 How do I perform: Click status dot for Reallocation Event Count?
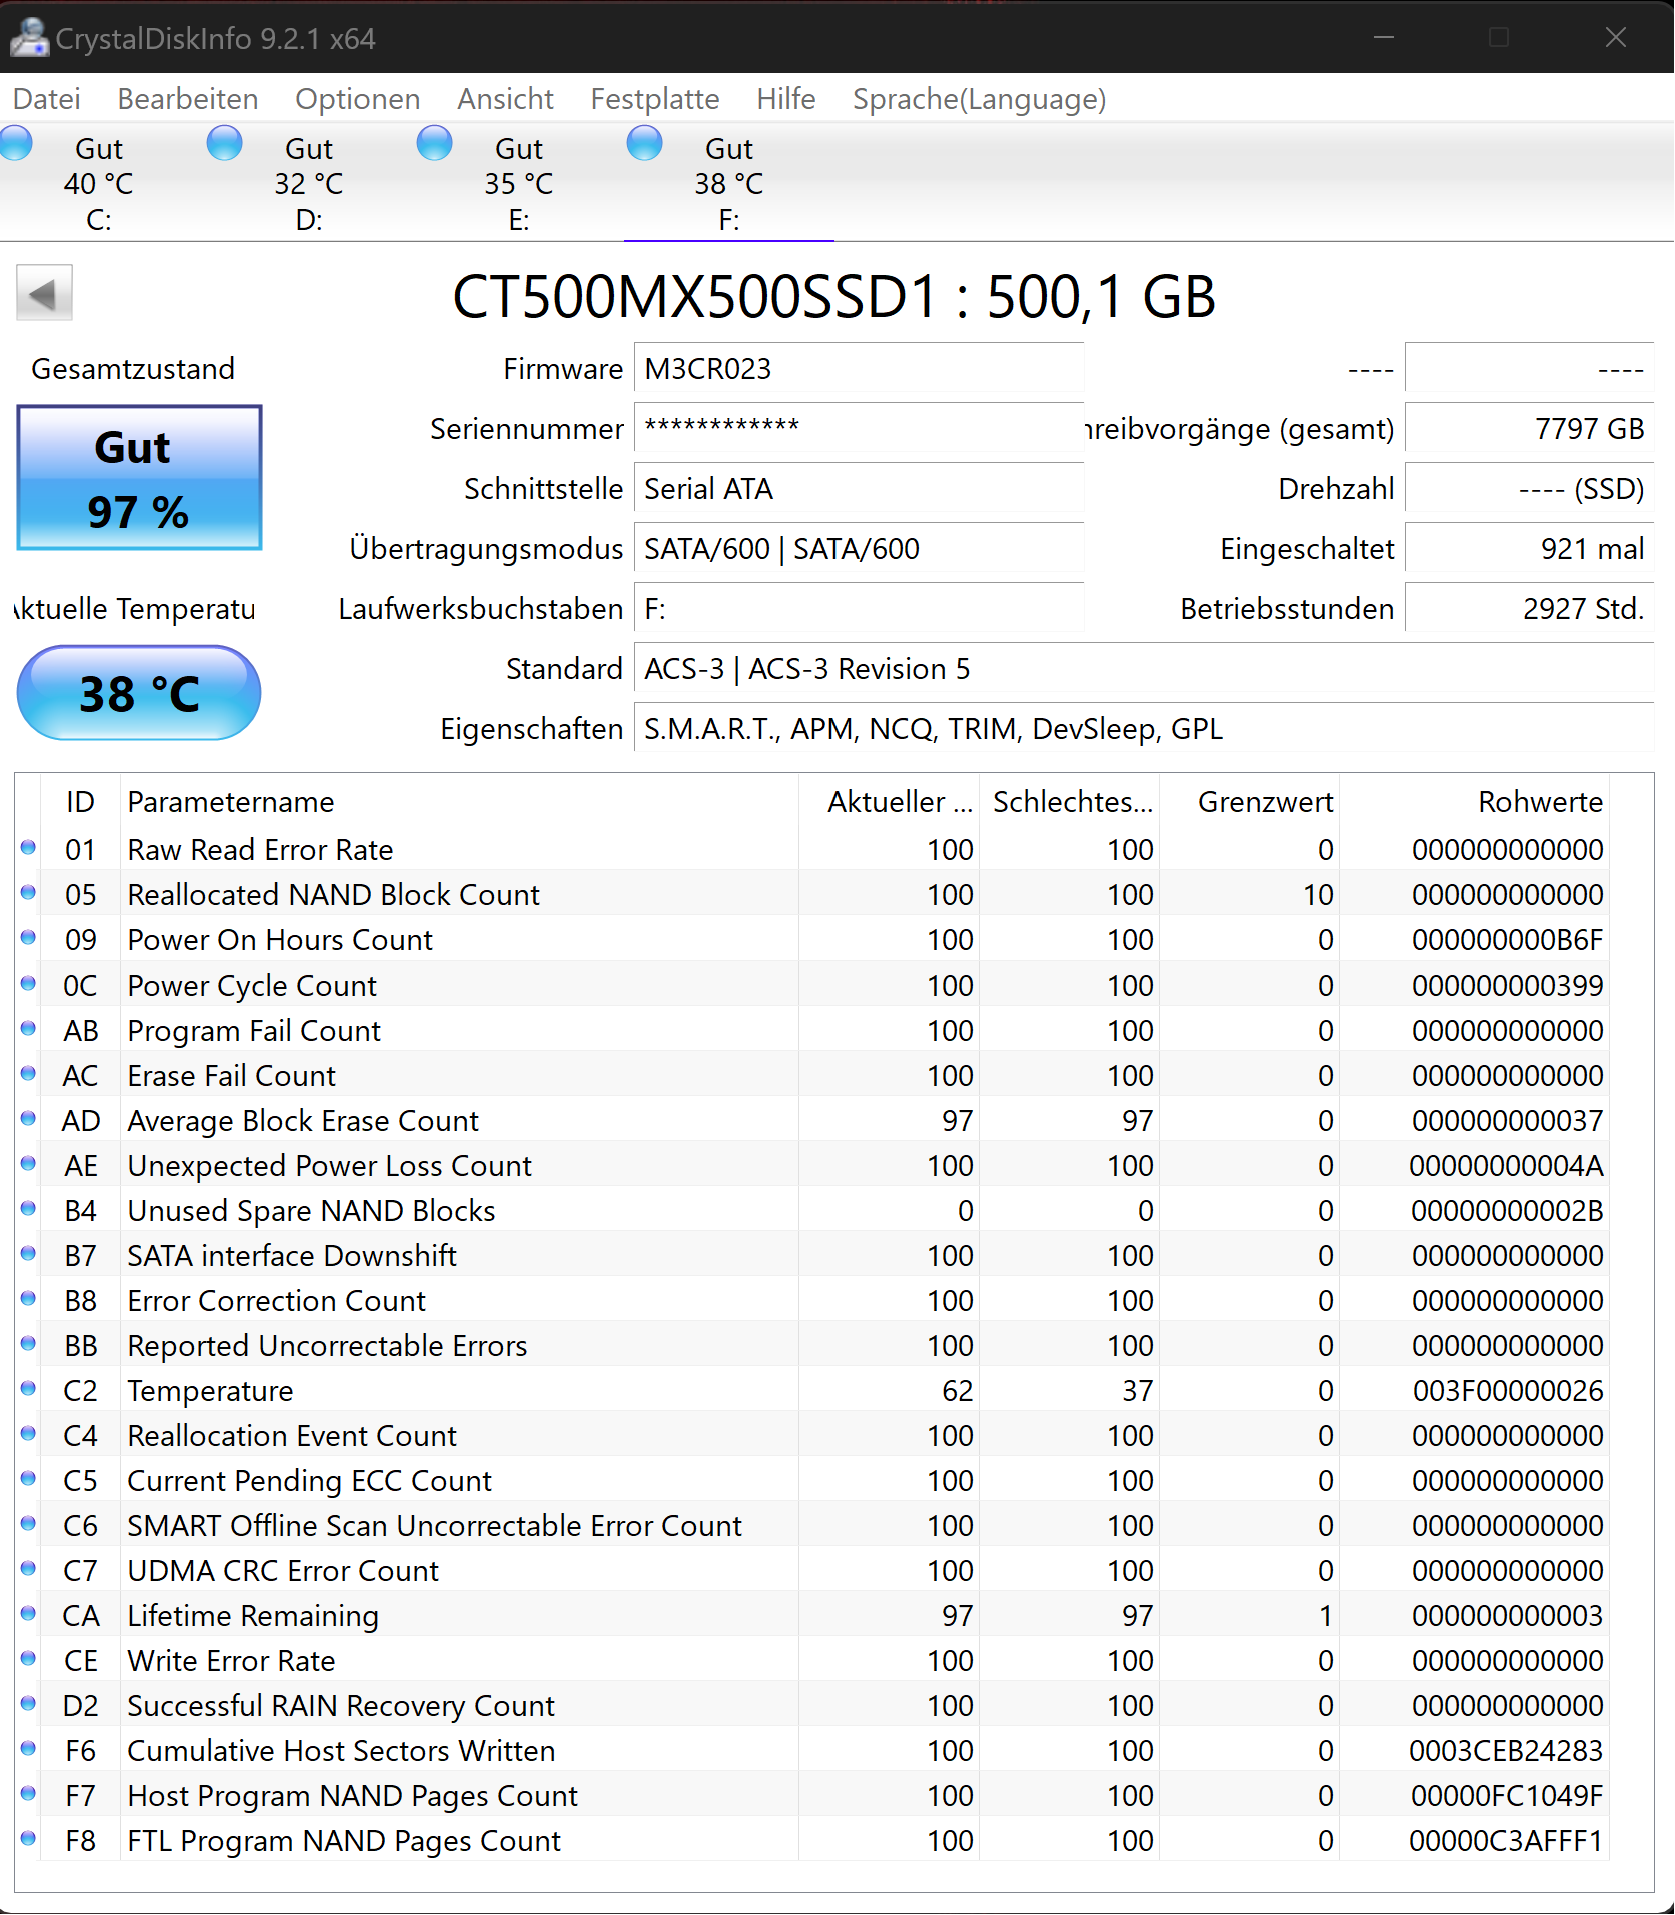[28, 1434]
